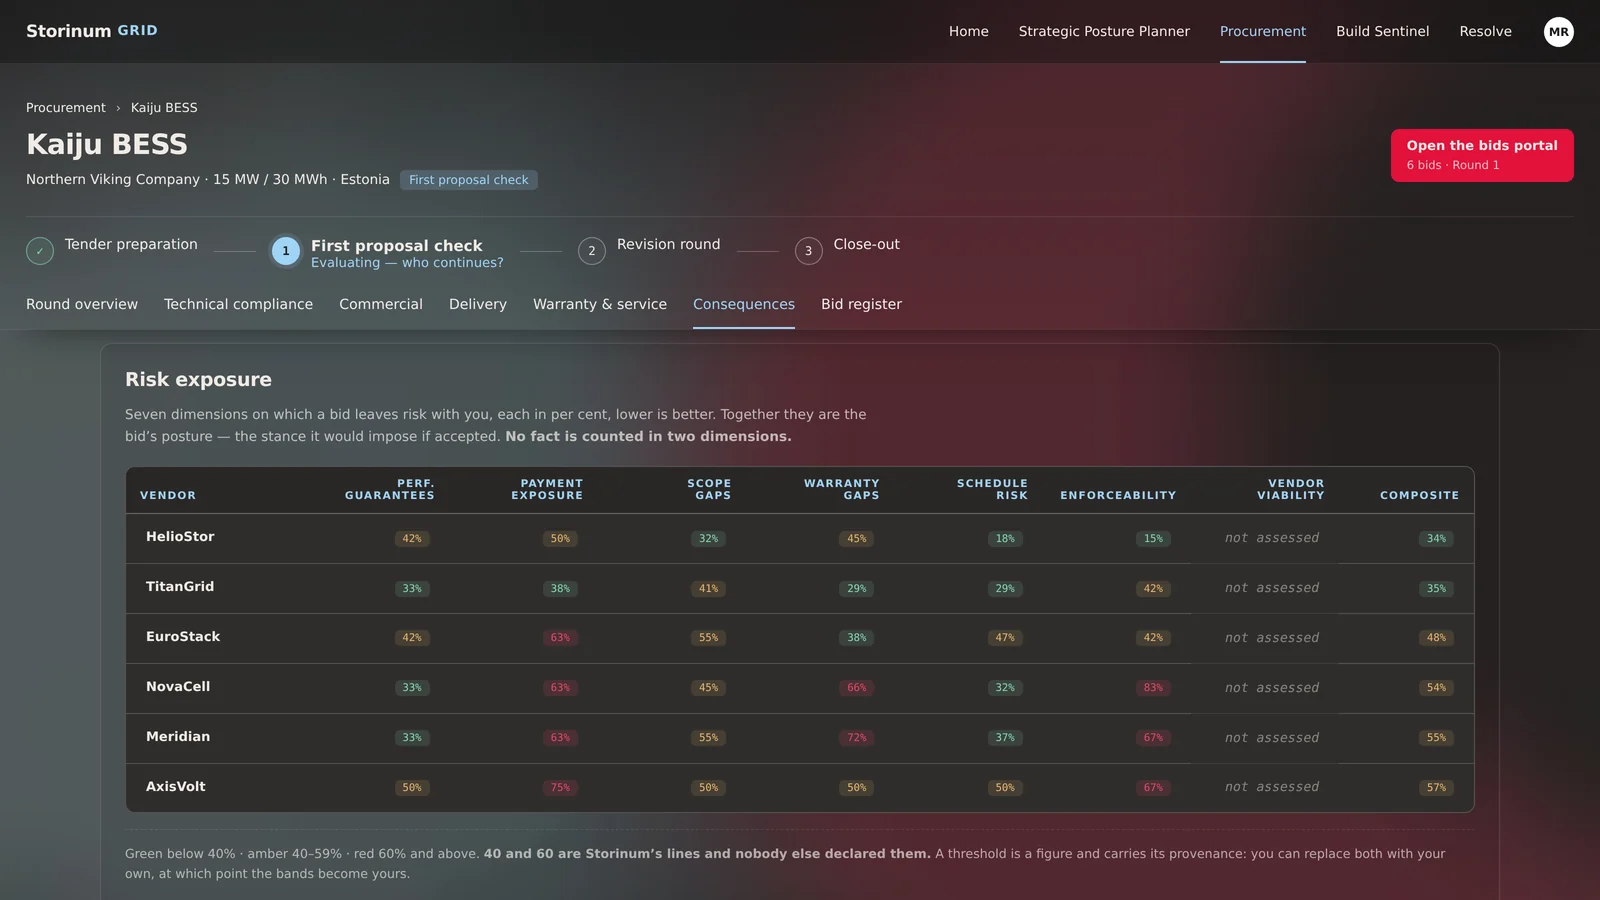Click the Tender preparation completed checkmark step
This screenshot has width=1600, height=900.
[40, 251]
